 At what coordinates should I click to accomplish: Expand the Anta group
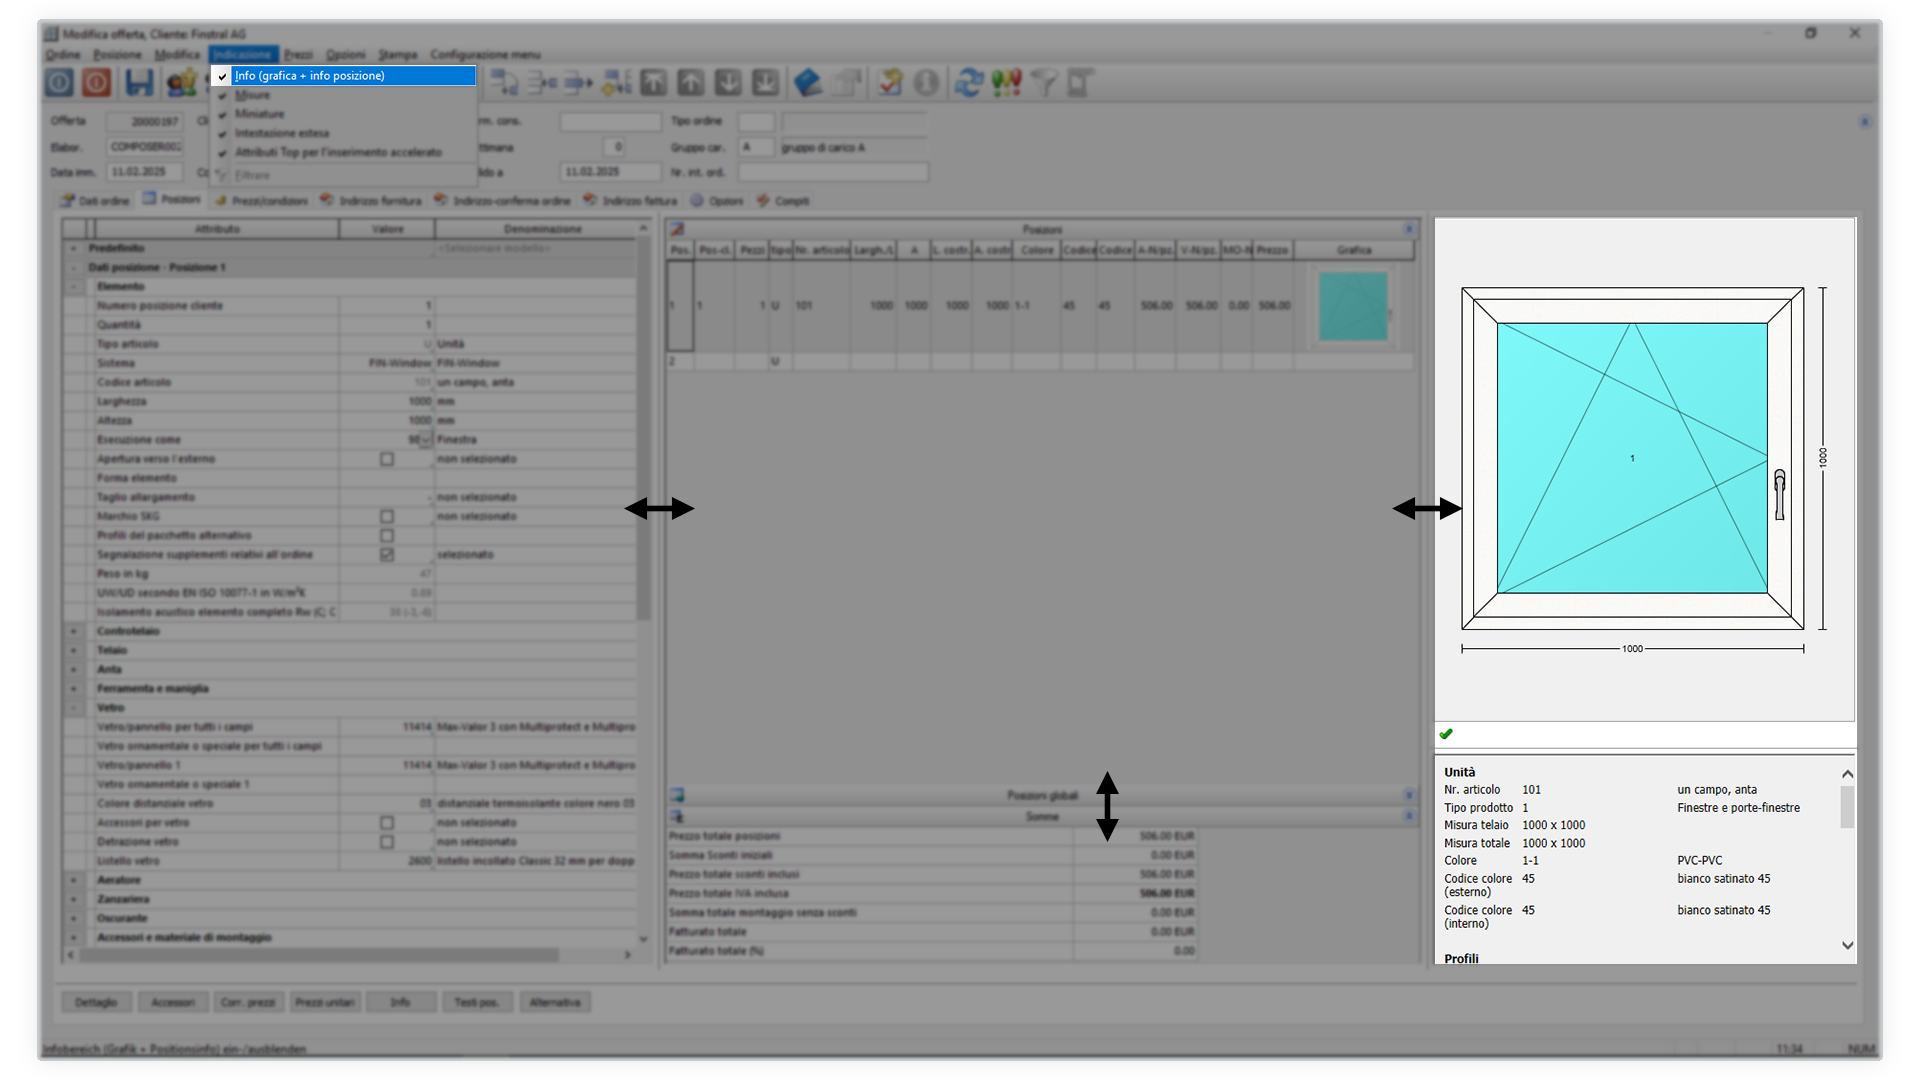[73, 669]
